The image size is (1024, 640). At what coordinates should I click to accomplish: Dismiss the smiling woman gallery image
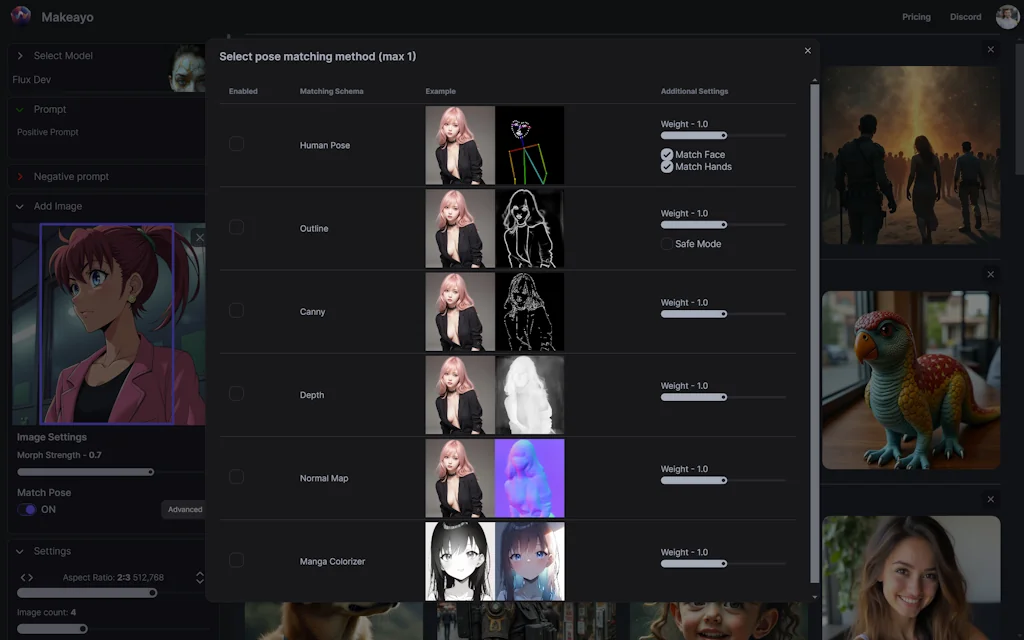[x=990, y=498]
